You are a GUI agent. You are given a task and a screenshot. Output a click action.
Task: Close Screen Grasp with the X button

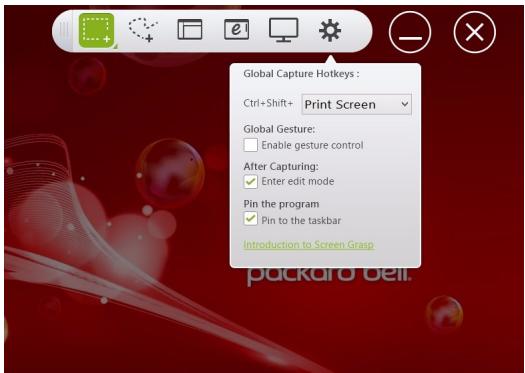[x=475, y=32]
